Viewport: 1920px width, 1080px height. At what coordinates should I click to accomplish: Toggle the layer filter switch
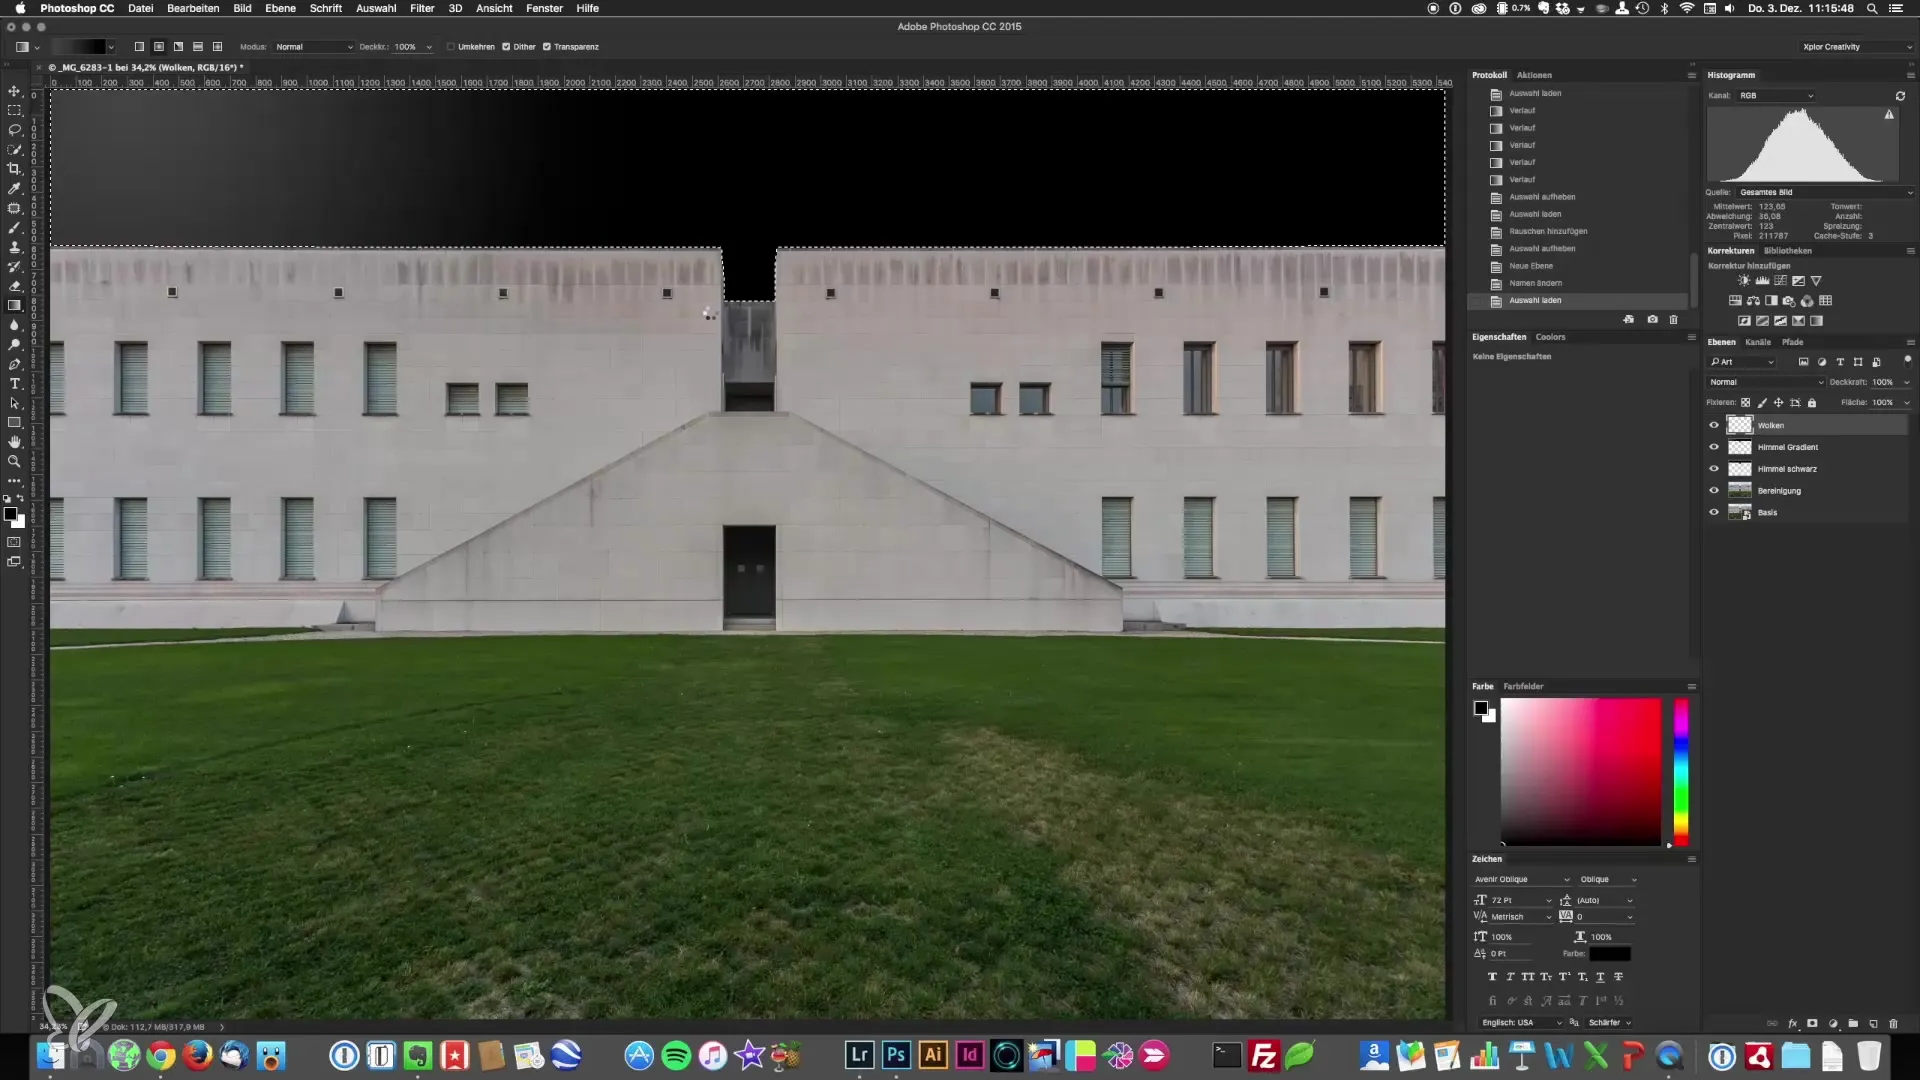tap(1907, 360)
